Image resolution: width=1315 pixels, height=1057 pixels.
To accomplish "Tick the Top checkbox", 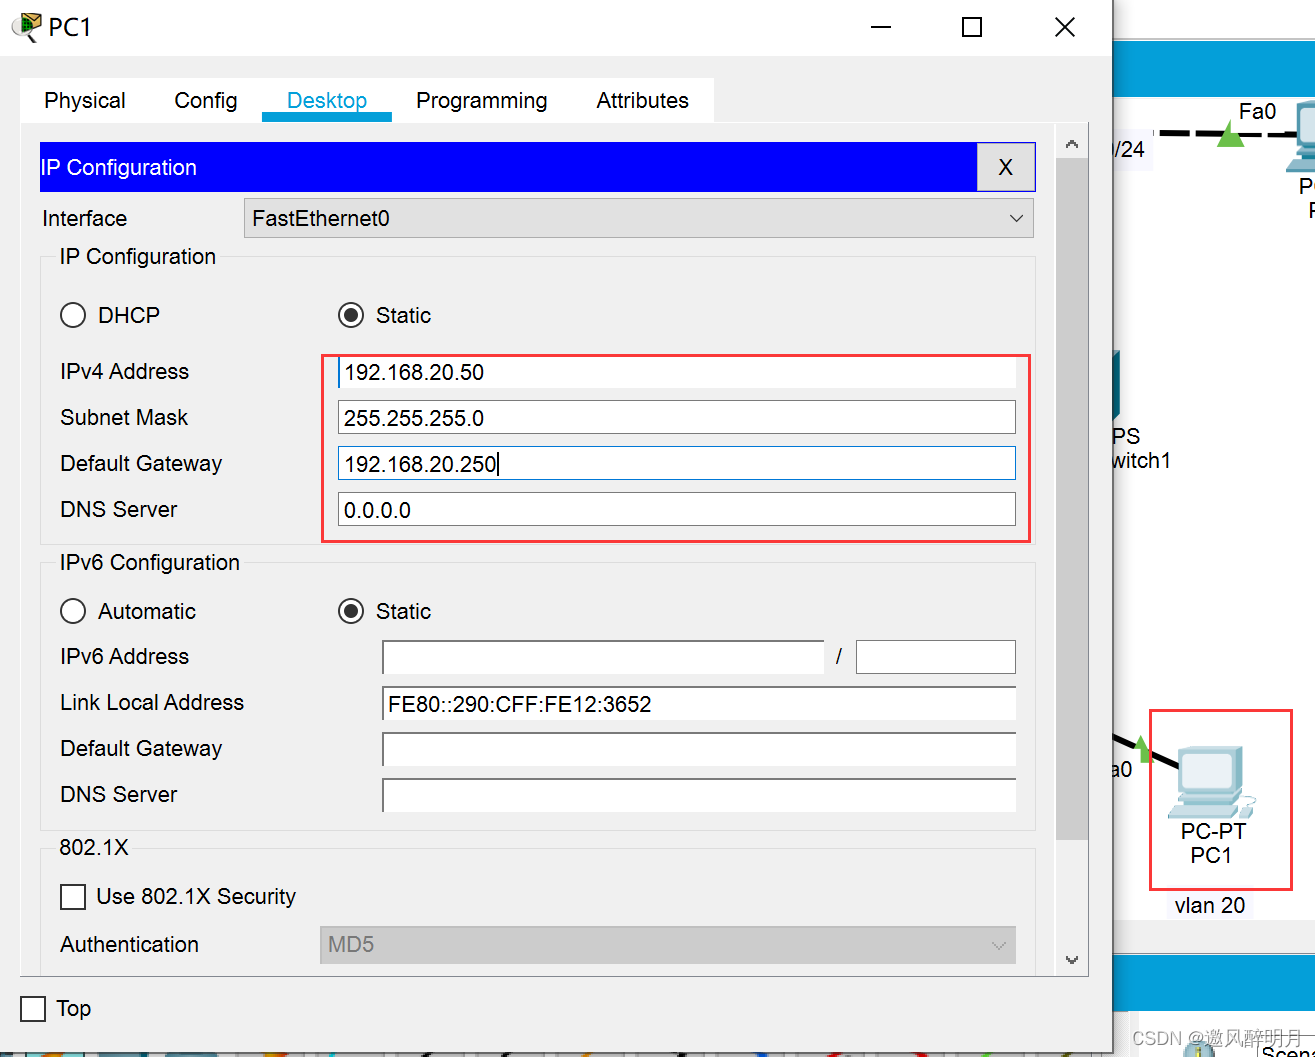I will 33,1008.
